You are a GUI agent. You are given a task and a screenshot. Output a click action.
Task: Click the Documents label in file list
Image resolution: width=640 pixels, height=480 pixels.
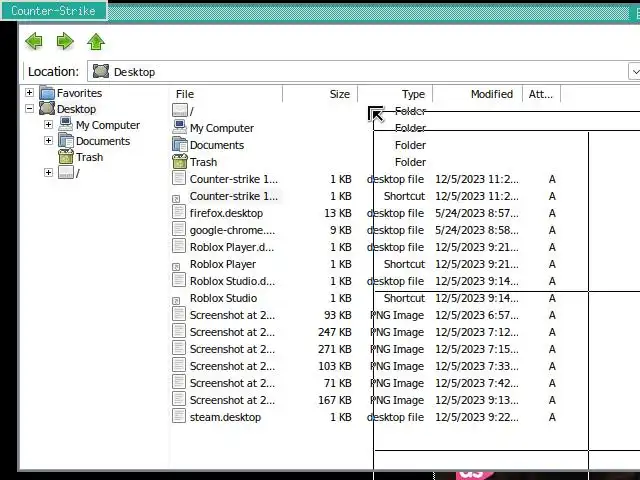(217, 145)
